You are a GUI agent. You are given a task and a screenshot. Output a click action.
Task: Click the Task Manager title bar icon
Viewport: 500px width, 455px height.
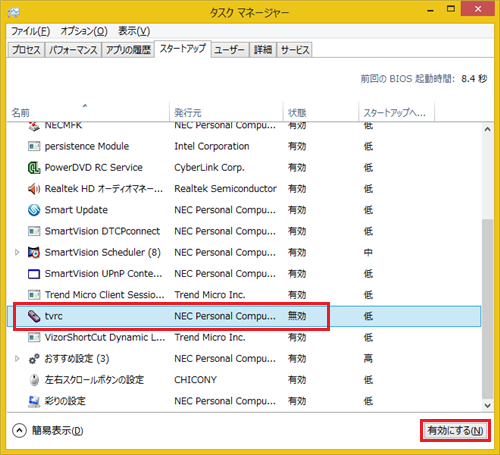coord(14,12)
